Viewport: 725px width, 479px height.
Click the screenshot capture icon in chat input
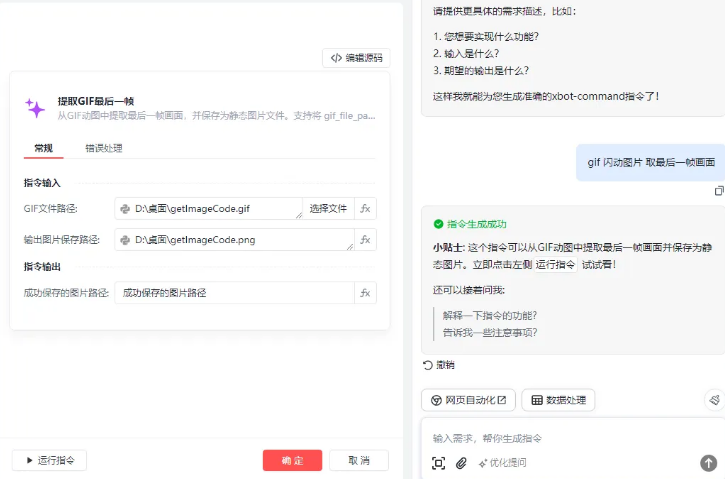tap(438, 463)
